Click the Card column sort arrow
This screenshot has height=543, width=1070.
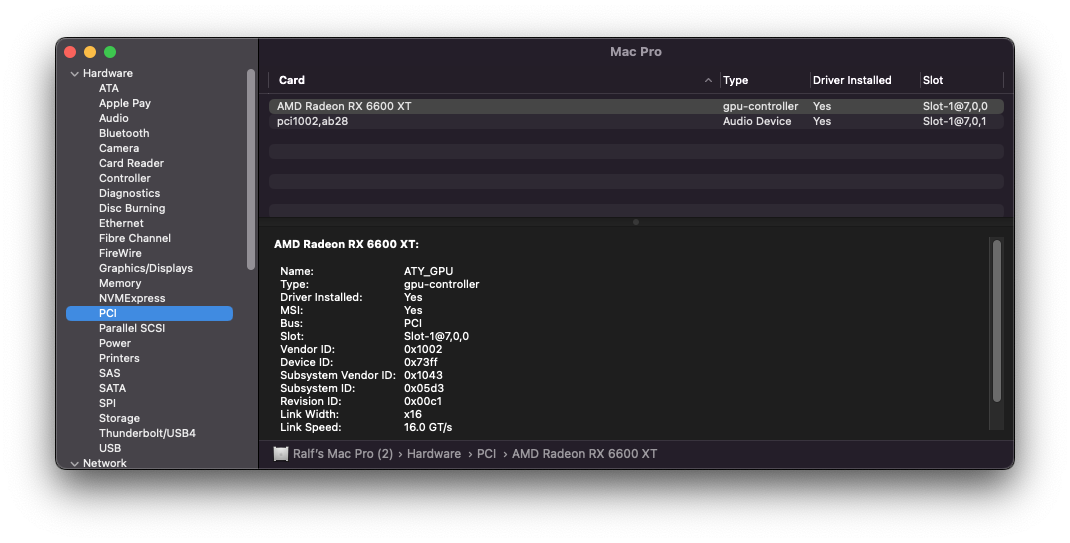pyautogui.click(x=708, y=80)
